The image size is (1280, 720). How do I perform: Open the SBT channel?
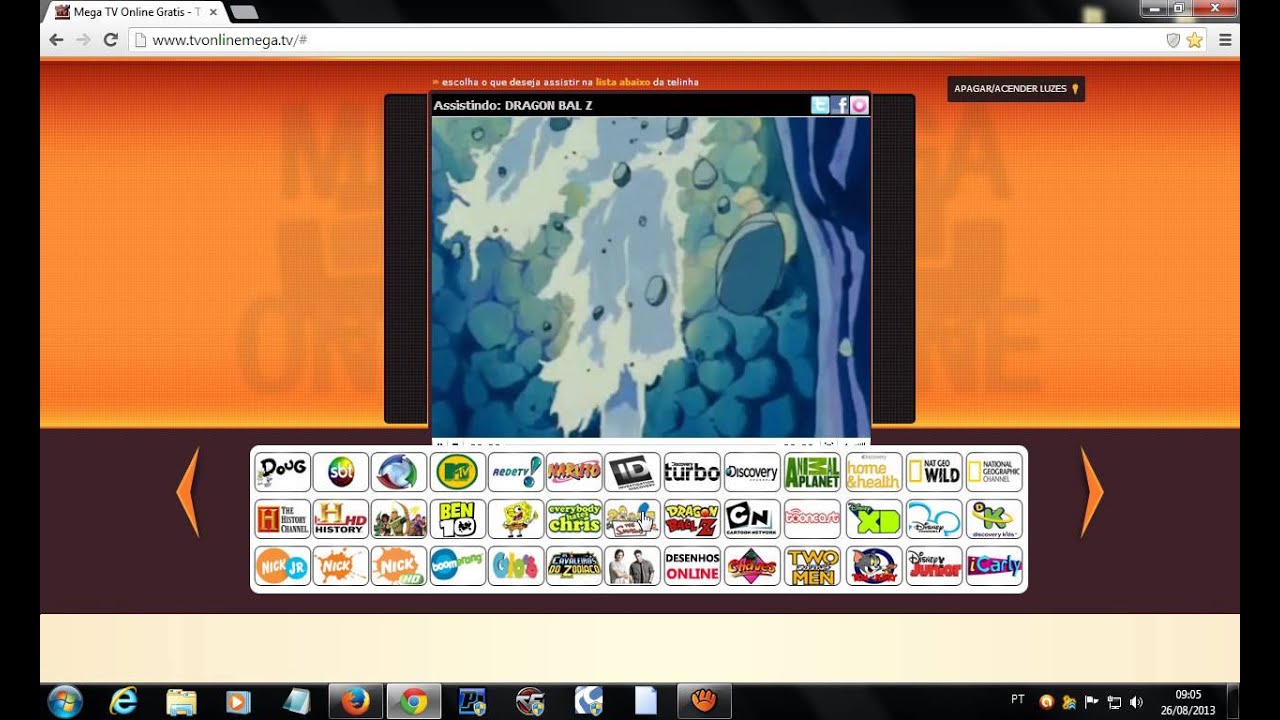tap(341, 472)
